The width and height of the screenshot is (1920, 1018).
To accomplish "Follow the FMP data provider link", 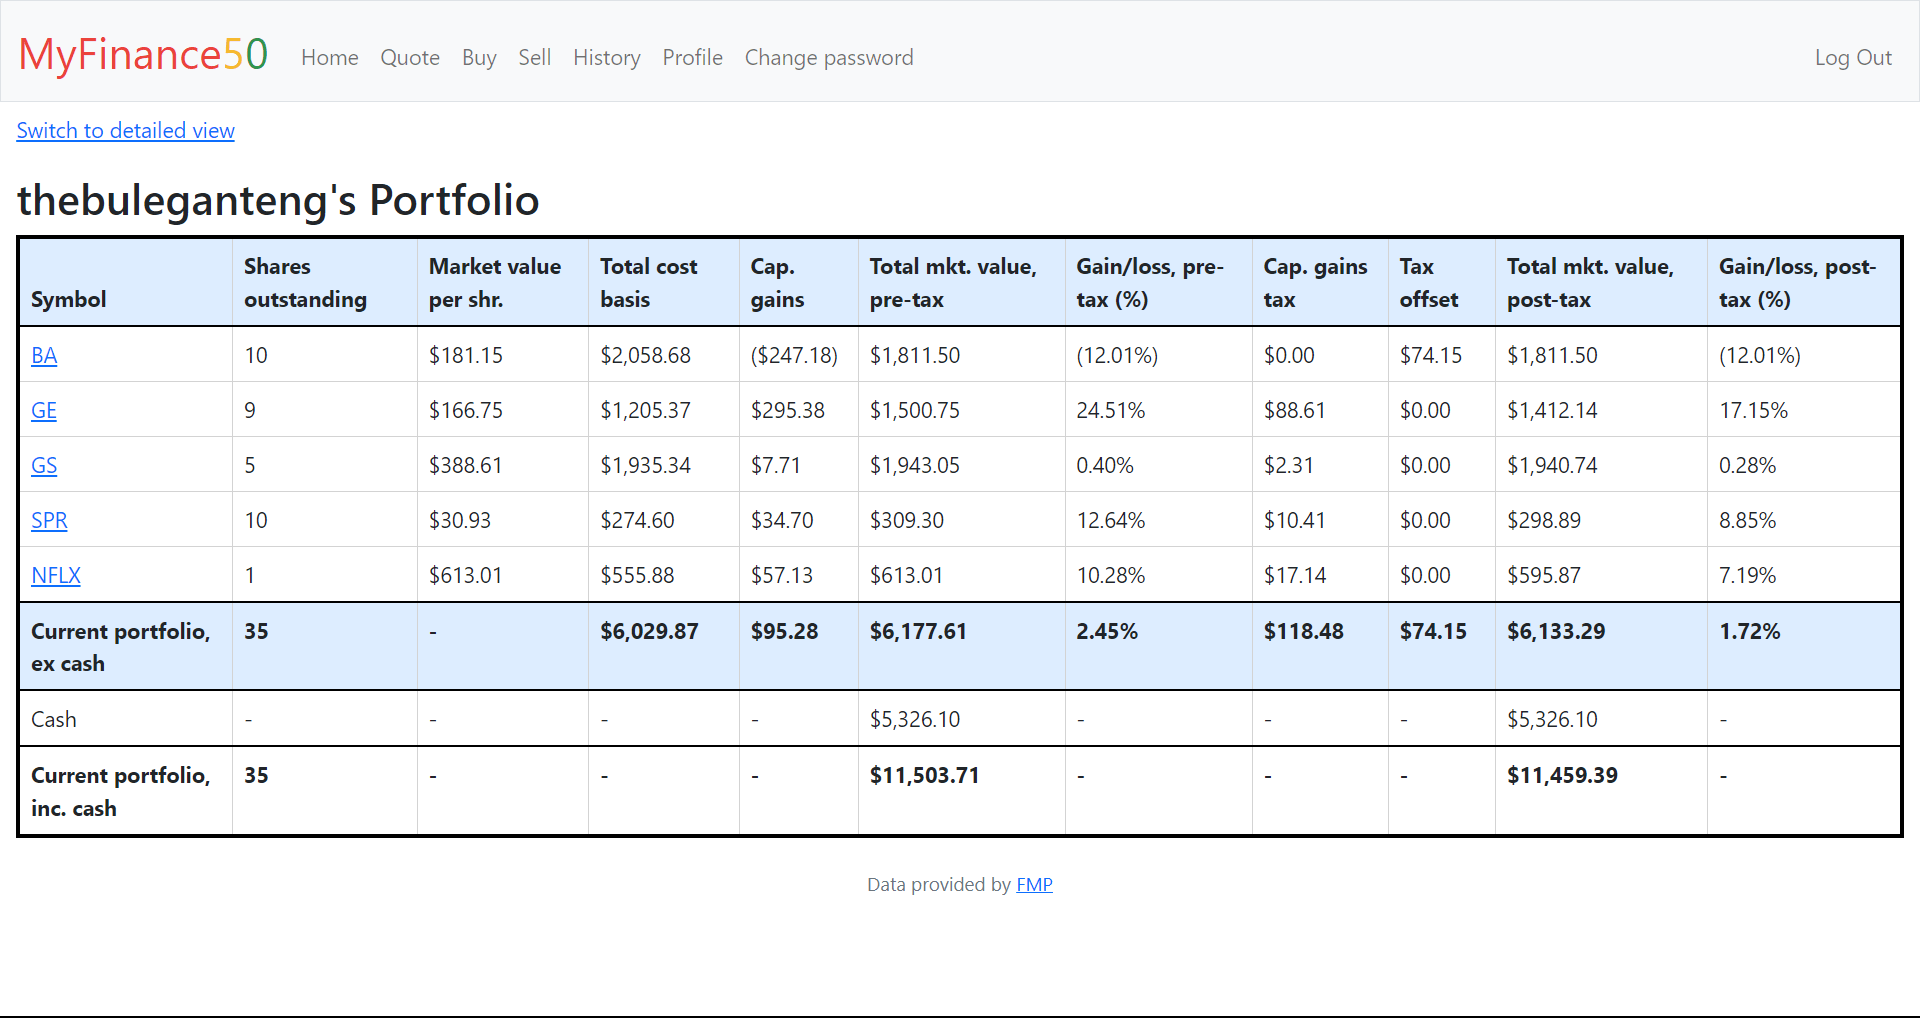I will coord(1034,885).
